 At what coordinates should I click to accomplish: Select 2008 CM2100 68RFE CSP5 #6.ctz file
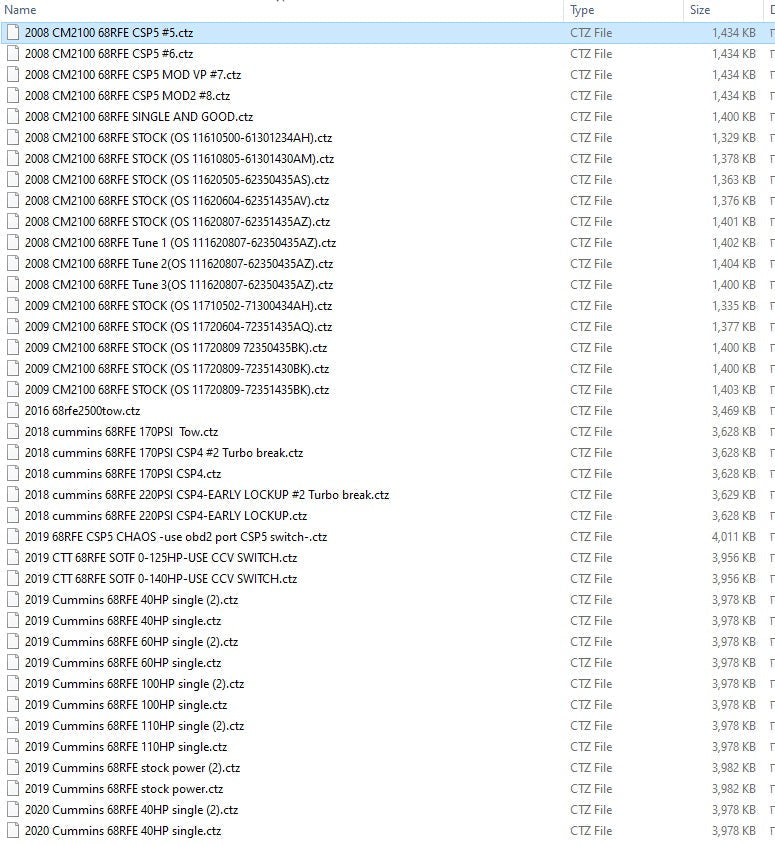coord(109,54)
